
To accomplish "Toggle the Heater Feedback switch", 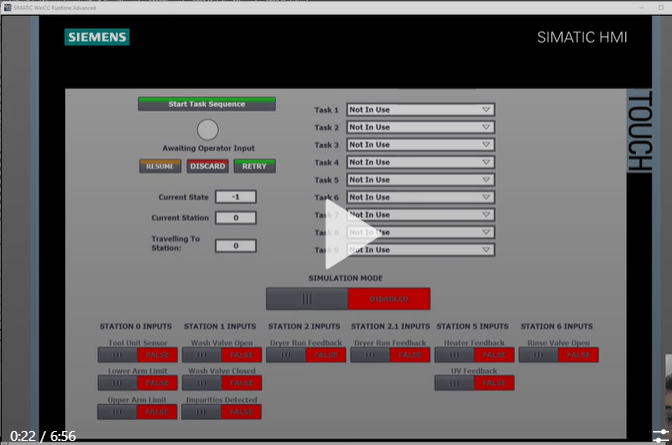I will [474, 355].
